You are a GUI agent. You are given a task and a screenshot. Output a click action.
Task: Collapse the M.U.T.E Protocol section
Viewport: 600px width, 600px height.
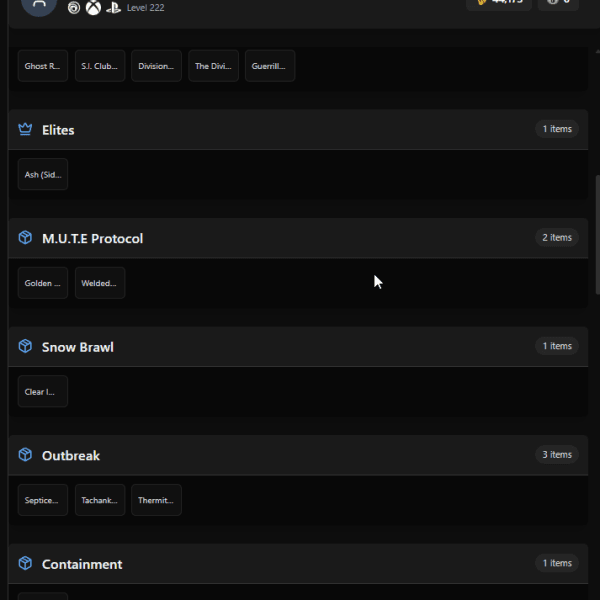click(x=298, y=238)
